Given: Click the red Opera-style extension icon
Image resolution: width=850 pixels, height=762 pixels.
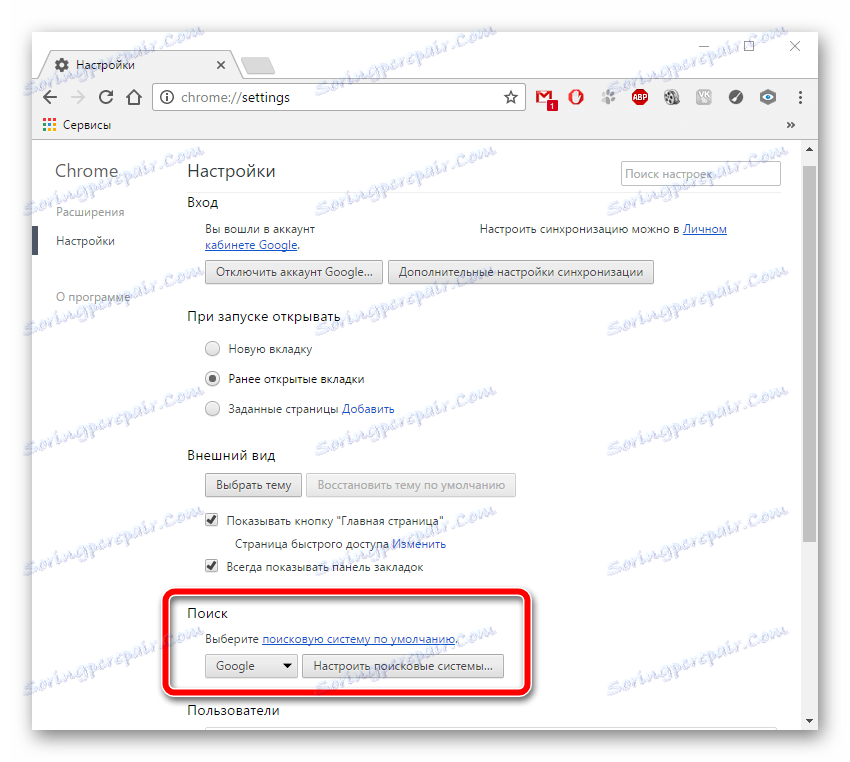Looking at the screenshot, I should click(x=576, y=98).
